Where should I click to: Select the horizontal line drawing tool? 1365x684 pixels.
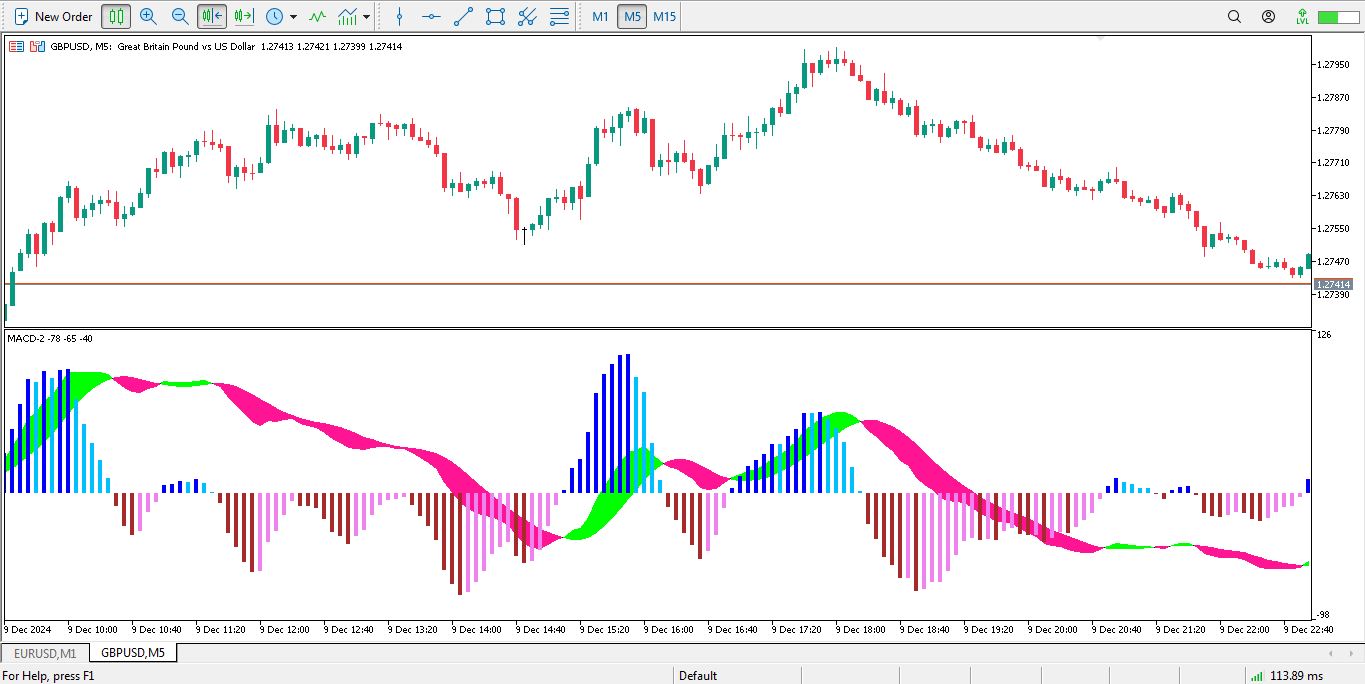pos(431,16)
